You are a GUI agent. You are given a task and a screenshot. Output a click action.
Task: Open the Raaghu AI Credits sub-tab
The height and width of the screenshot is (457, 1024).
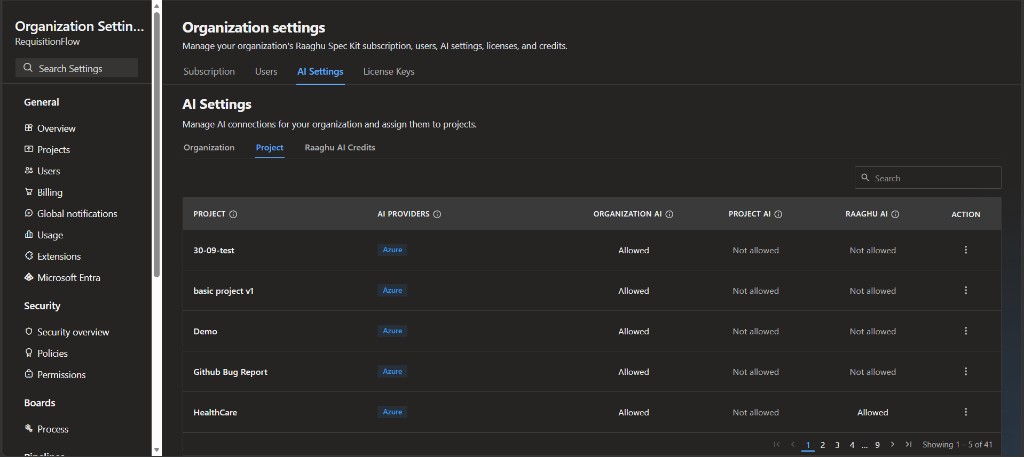click(340, 148)
